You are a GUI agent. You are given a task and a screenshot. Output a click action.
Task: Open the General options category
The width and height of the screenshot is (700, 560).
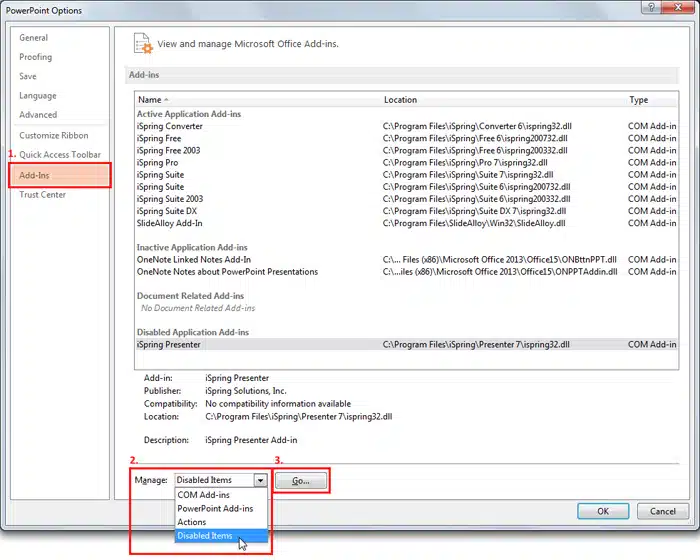(x=33, y=38)
